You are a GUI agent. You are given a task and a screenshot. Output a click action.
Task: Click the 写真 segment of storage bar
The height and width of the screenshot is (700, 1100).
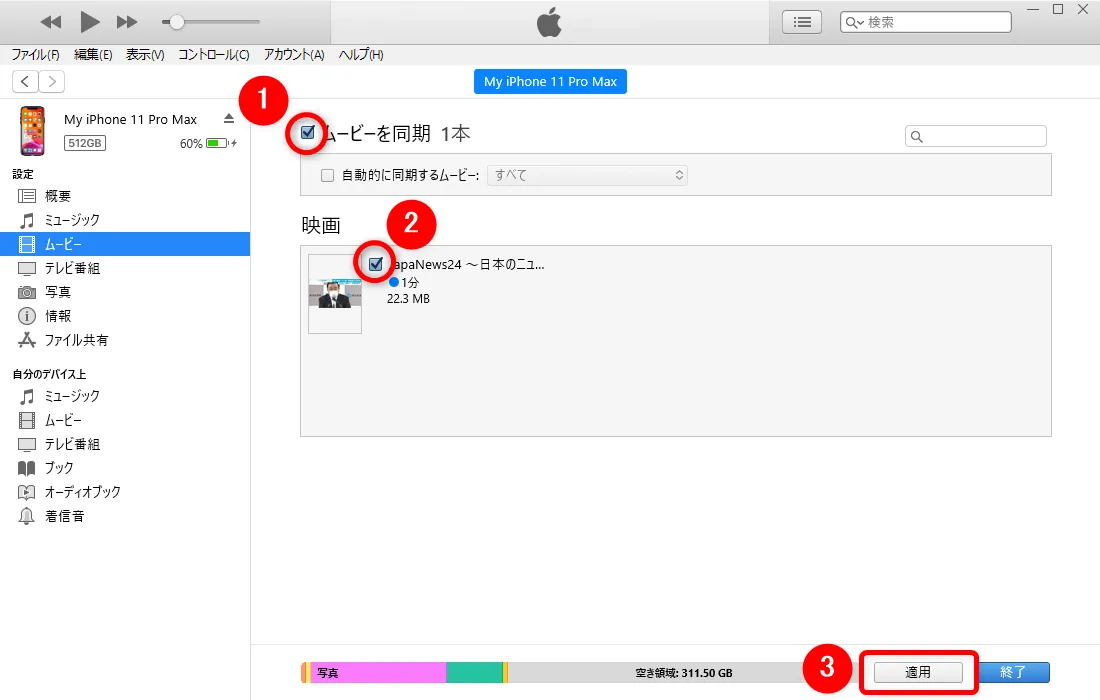pos(378,673)
